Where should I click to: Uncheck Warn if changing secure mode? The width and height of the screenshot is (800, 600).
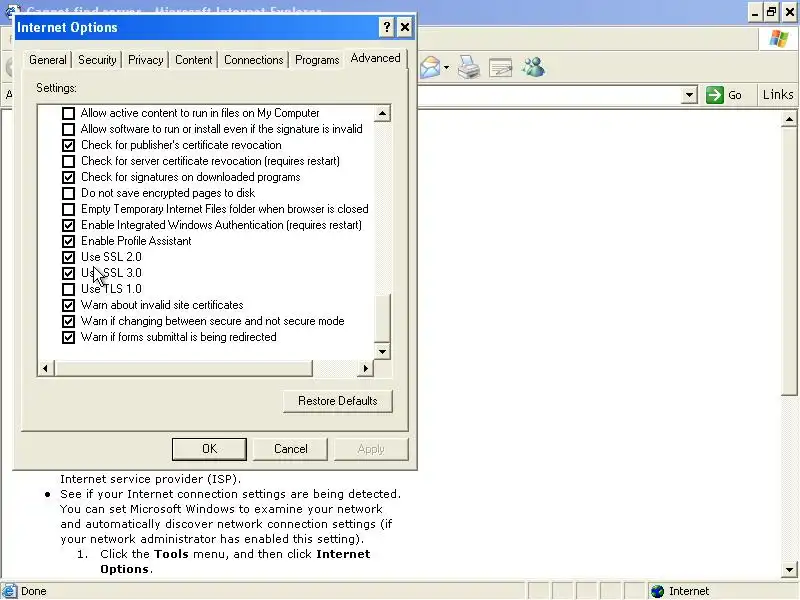(x=68, y=321)
